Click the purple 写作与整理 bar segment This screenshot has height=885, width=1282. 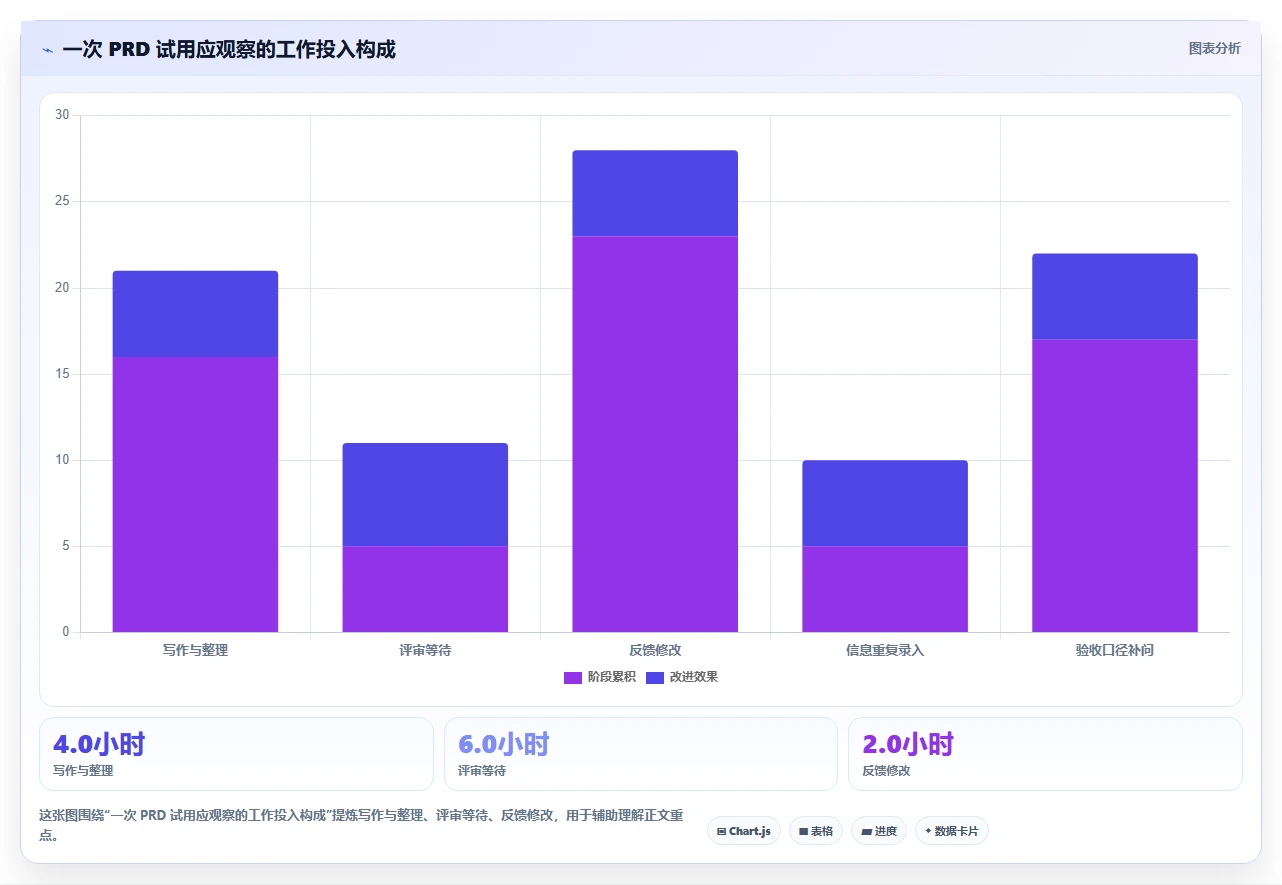[x=195, y=494]
